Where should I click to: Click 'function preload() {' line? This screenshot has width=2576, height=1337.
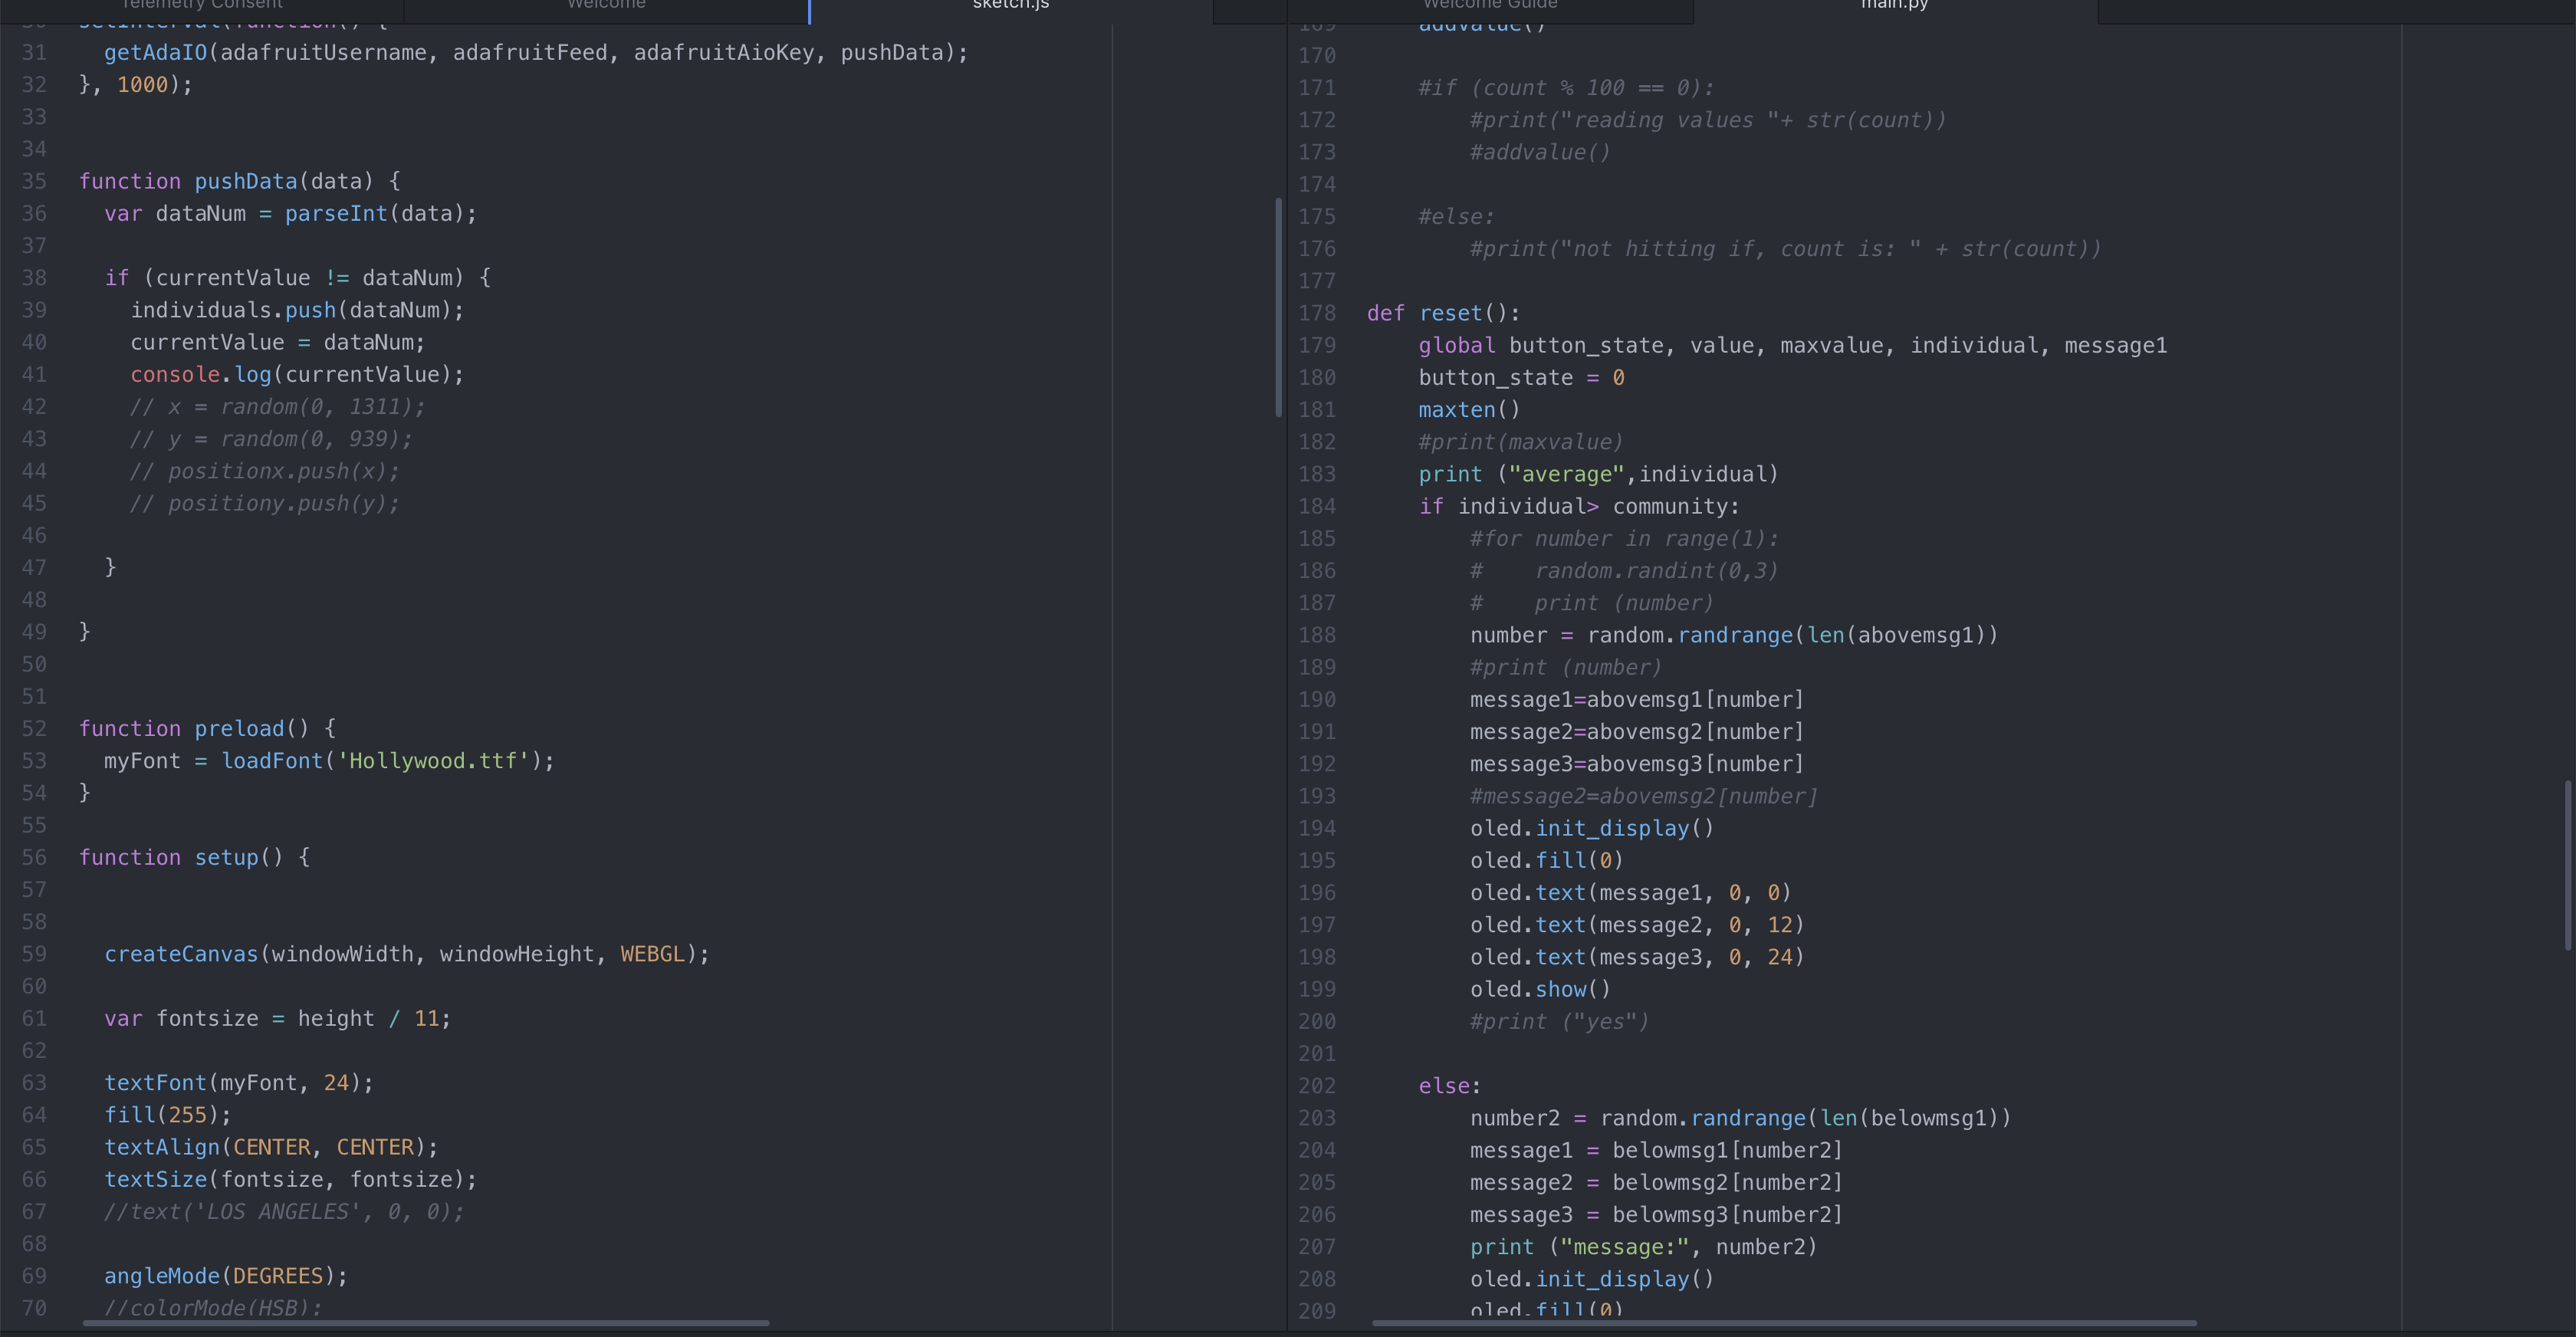point(208,728)
